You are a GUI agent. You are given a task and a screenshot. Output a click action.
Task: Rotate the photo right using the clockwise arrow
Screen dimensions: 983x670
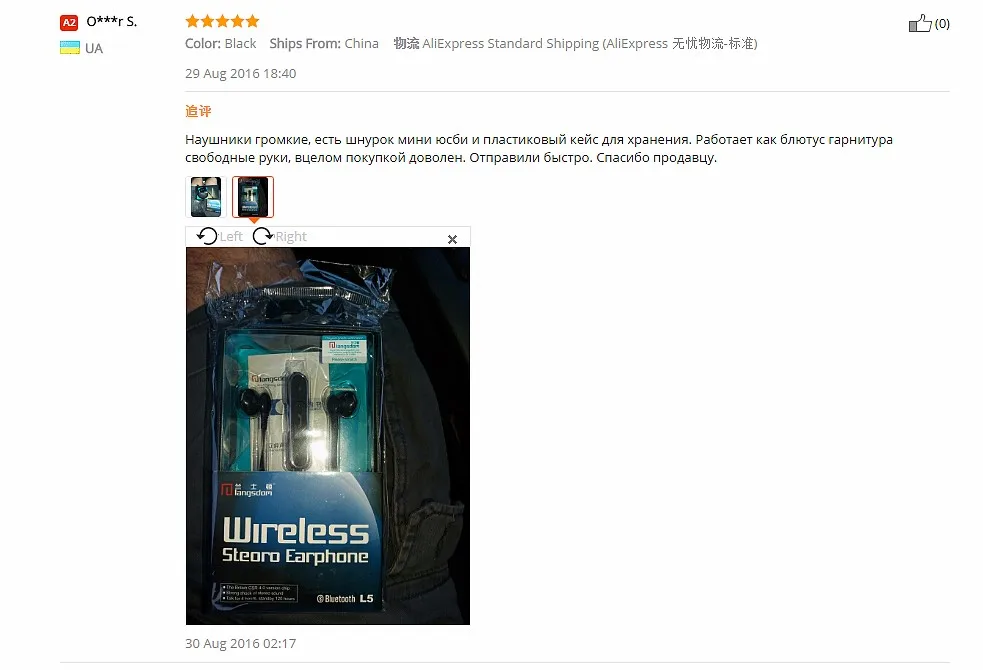coord(263,236)
